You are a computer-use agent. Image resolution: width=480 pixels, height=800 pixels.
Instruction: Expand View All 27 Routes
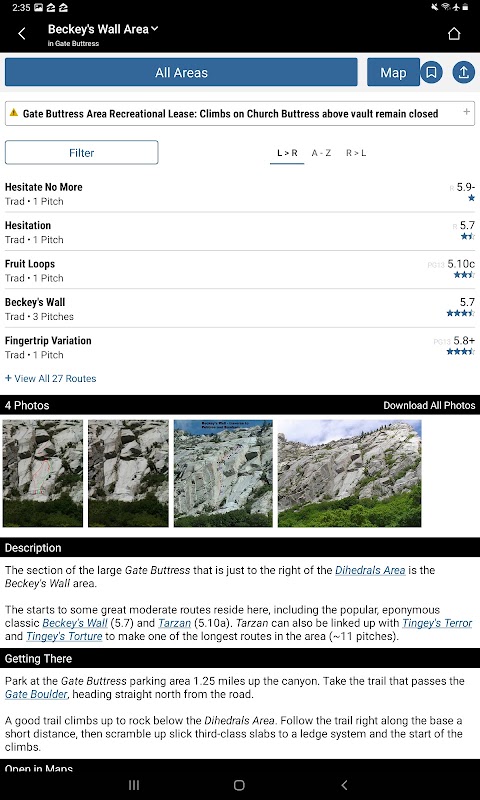[x=50, y=379]
